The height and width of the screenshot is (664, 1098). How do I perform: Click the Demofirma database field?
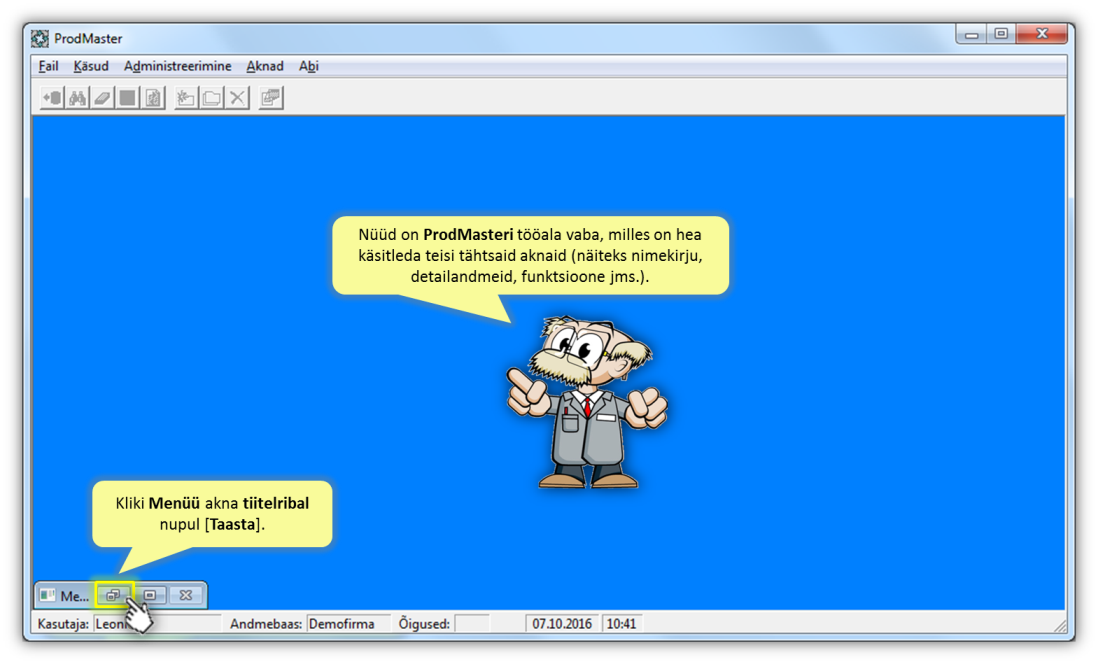tap(348, 623)
